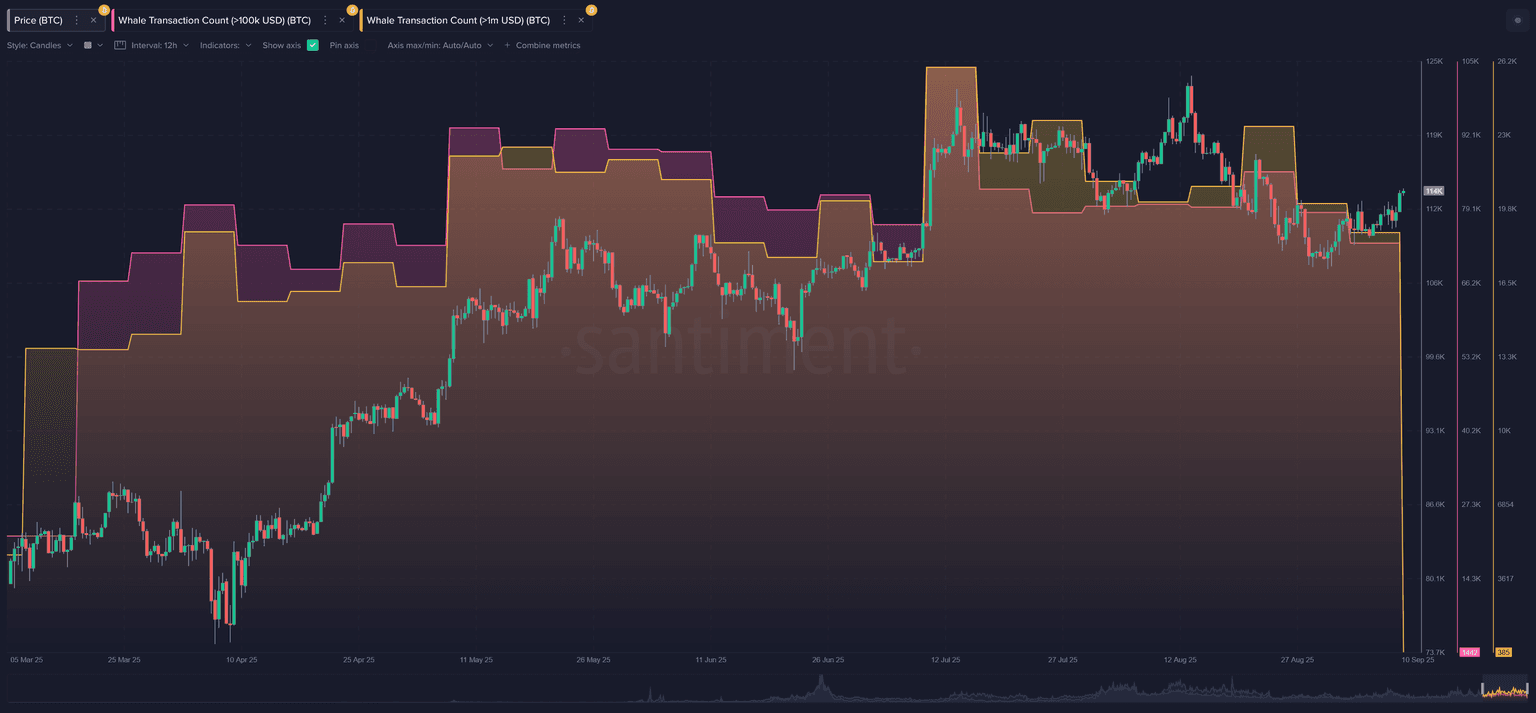Viewport: 1536px width, 713px height.
Task: Open Axis max/min Auto/Auto dropdown
Action: point(440,45)
